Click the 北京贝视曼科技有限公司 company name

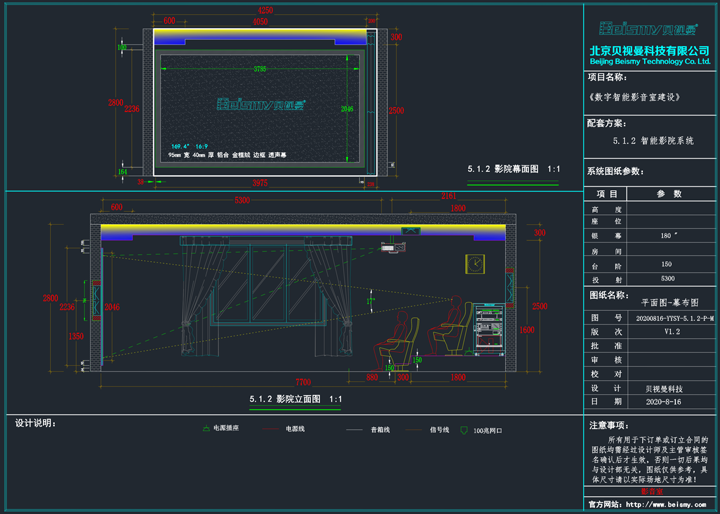[x=649, y=51]
